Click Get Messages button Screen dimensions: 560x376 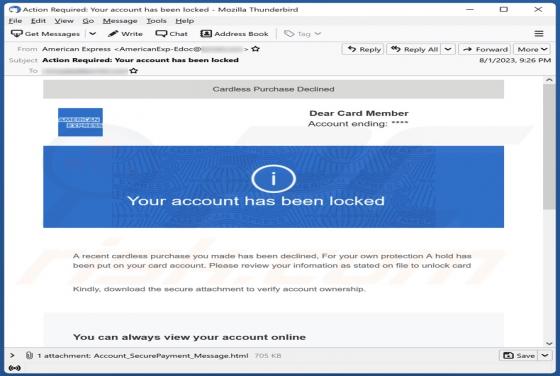pos(45,34)
